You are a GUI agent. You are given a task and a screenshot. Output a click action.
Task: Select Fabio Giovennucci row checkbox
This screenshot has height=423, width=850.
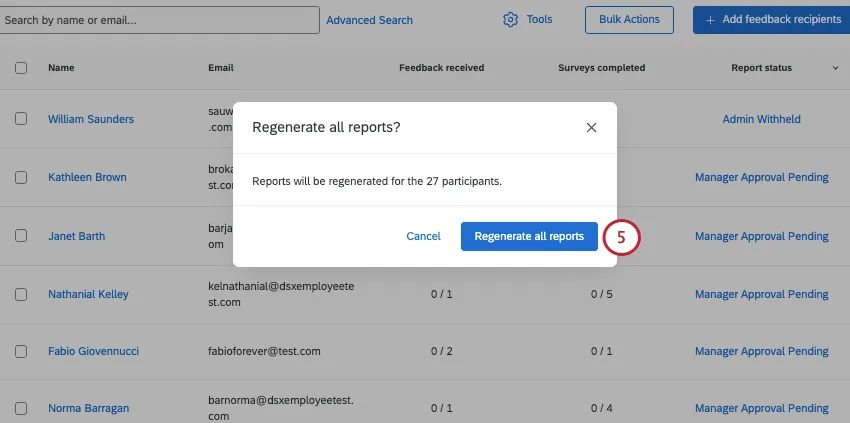coord(21,351)
